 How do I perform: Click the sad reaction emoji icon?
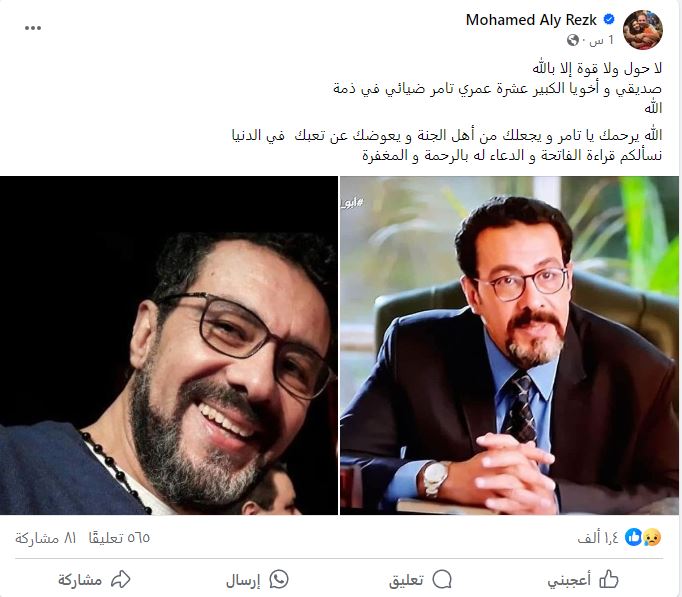[x=652, y=538]
